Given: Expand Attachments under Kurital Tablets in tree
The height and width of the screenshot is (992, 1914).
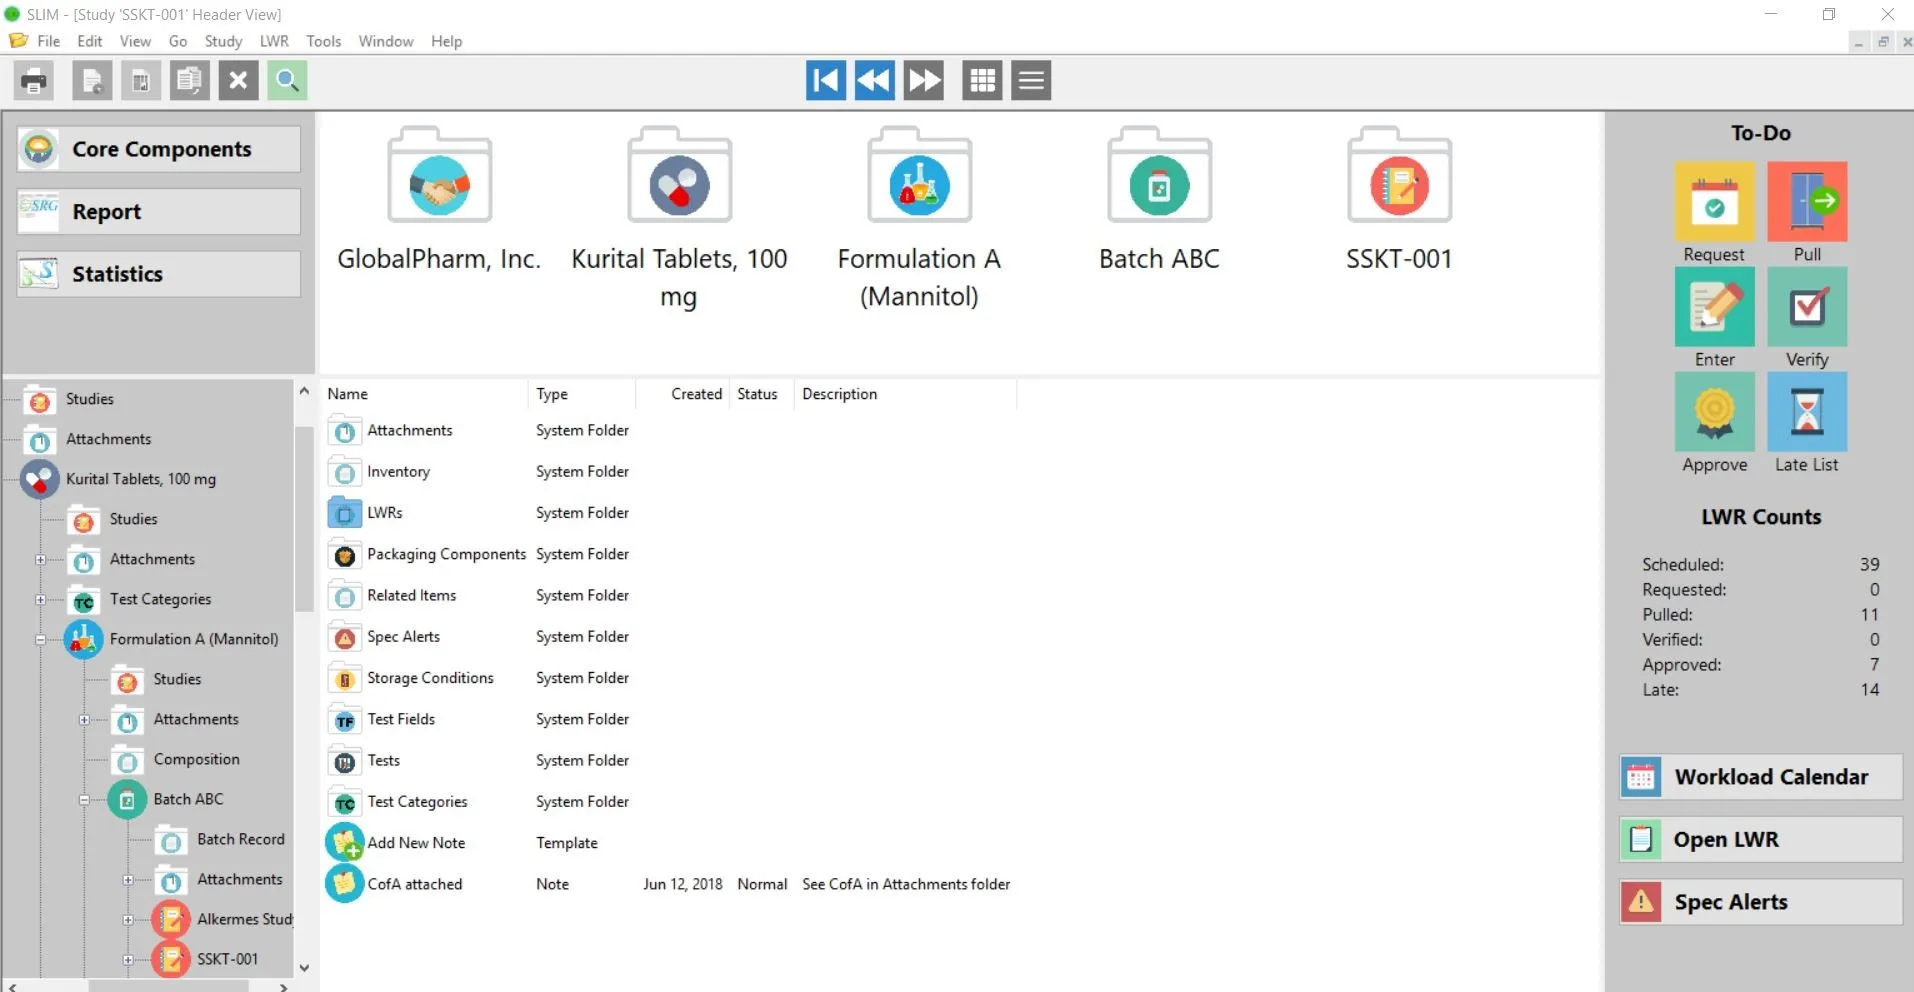Looking at the screenshot, I should pos(40,560).
